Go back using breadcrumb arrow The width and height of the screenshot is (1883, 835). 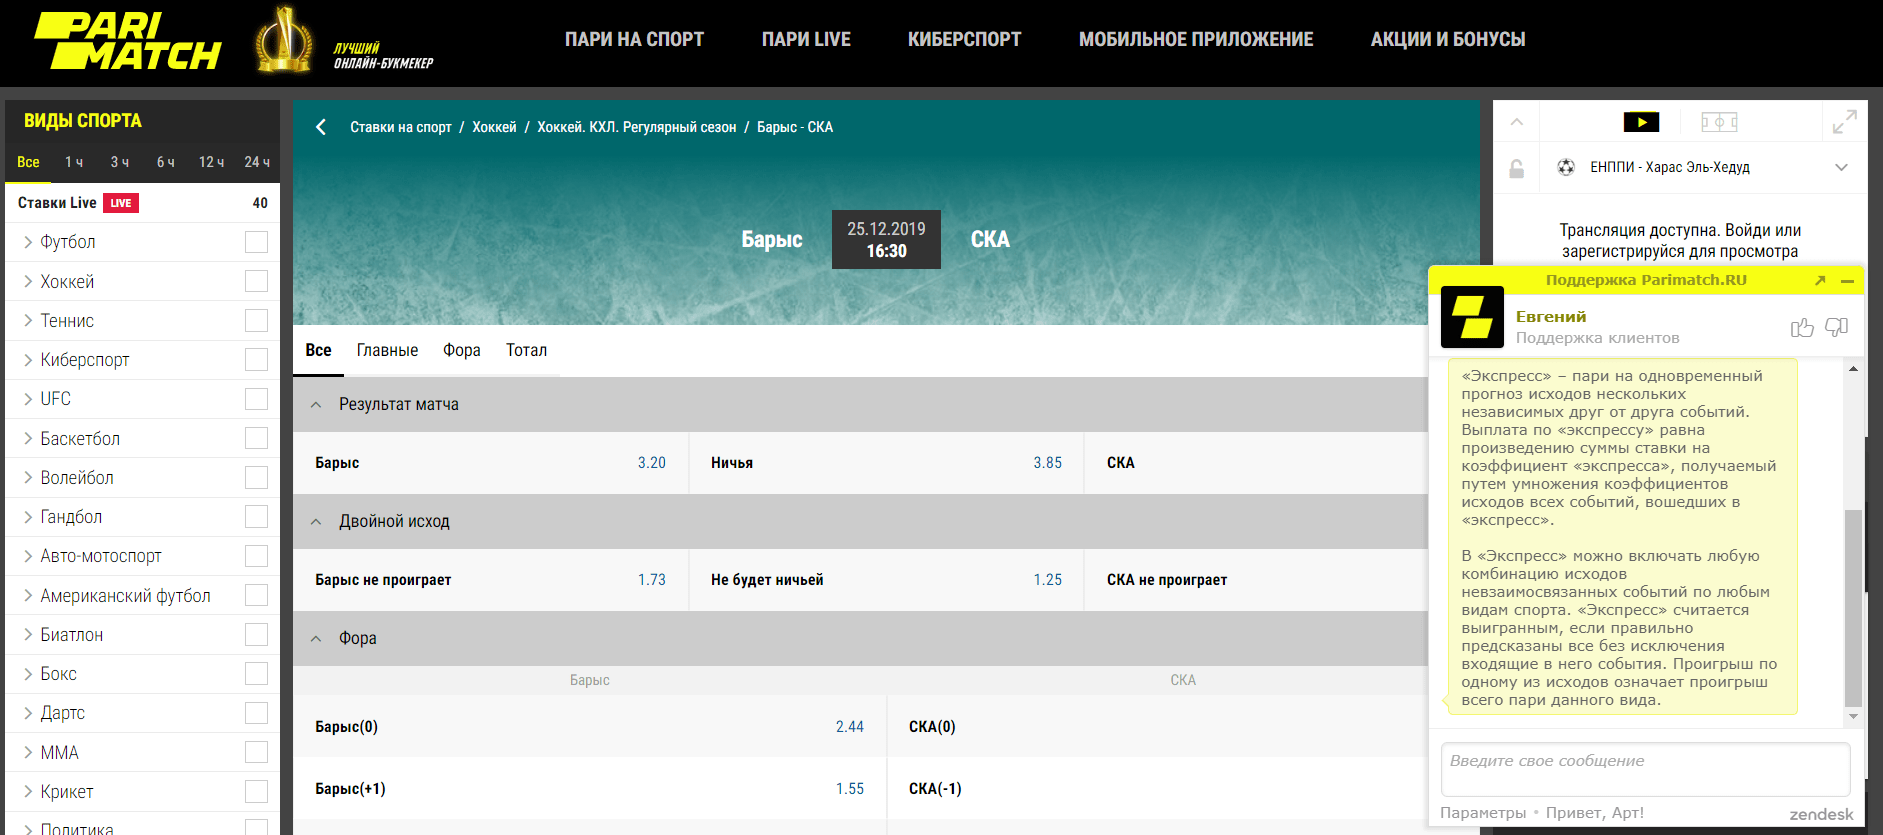tap(321, 127)
